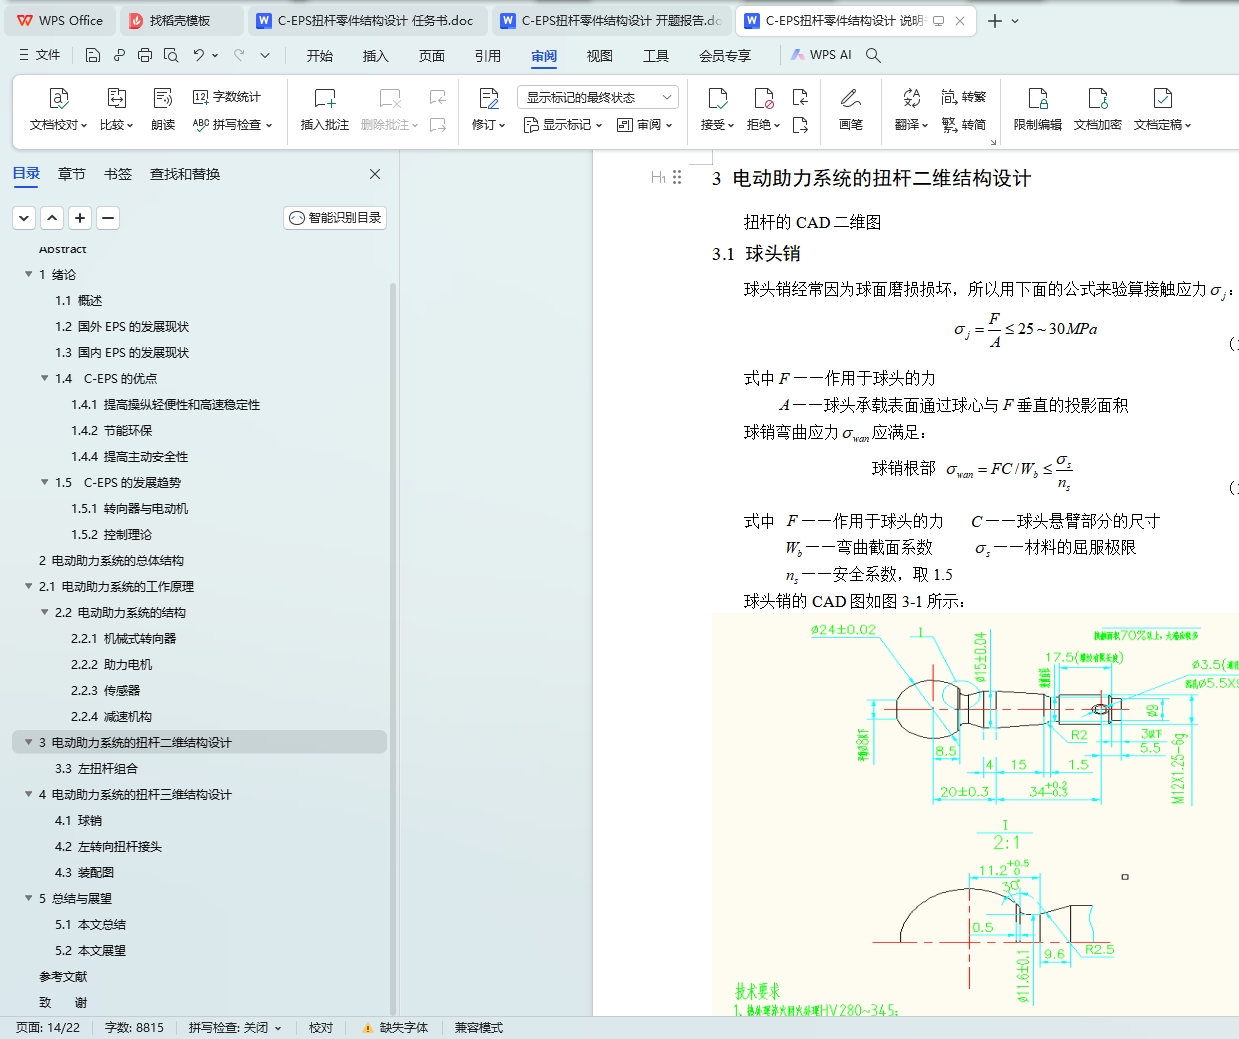Open the 显示标记 options
This screenshot has width=1239, height=1039.
(563, 125)
